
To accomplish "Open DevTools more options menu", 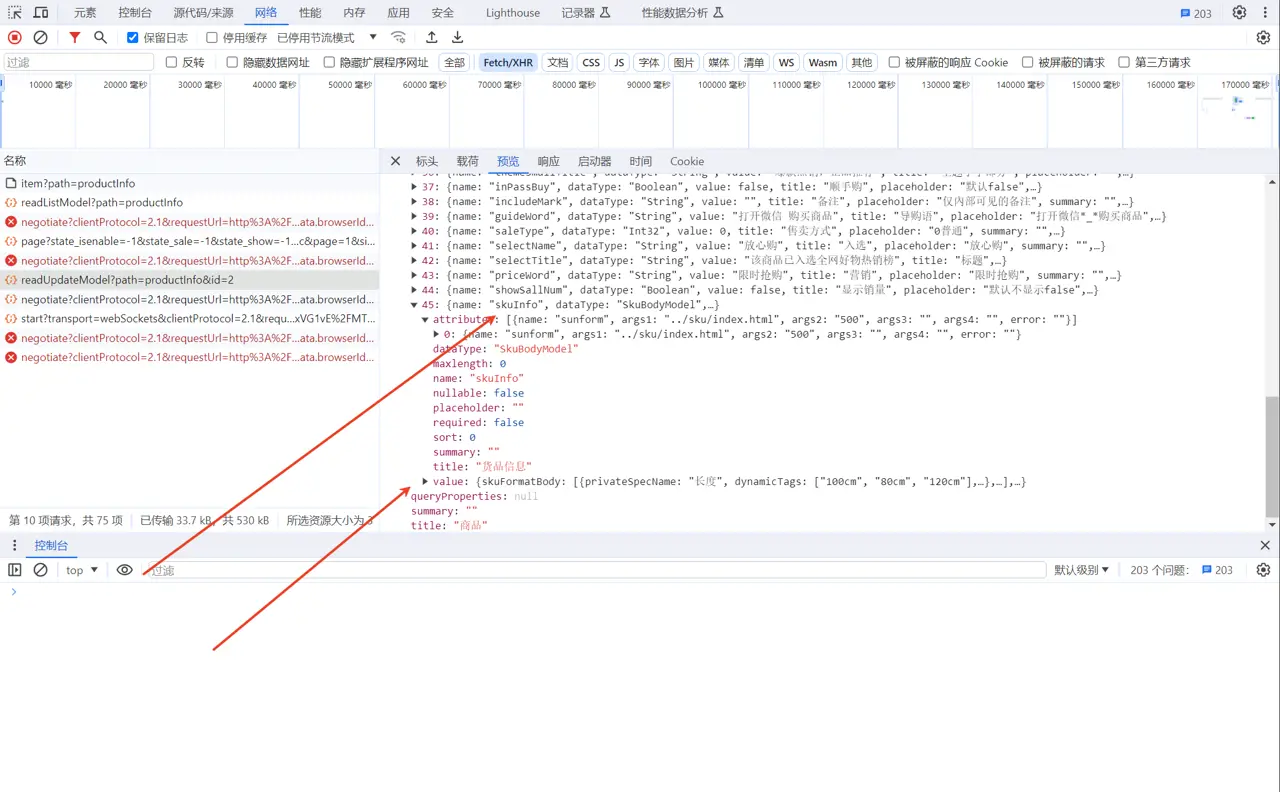I will coord(1264,13).
